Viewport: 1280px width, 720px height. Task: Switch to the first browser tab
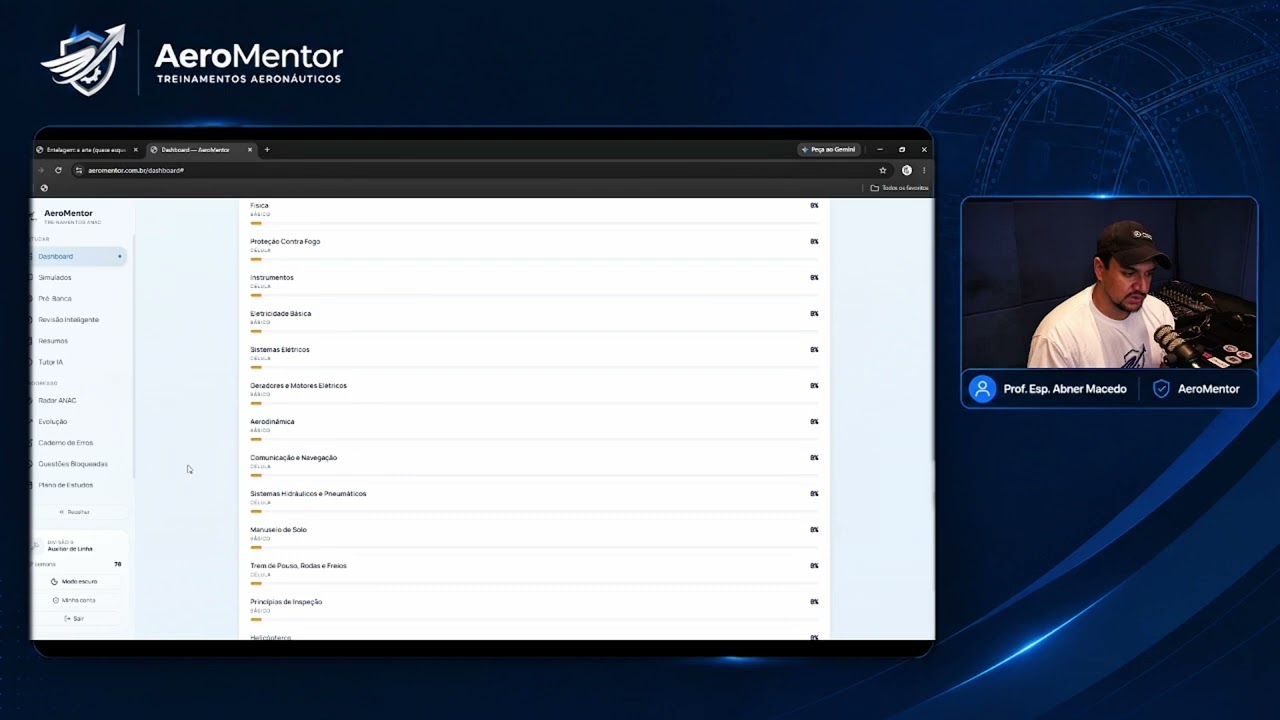coord(86,150)
